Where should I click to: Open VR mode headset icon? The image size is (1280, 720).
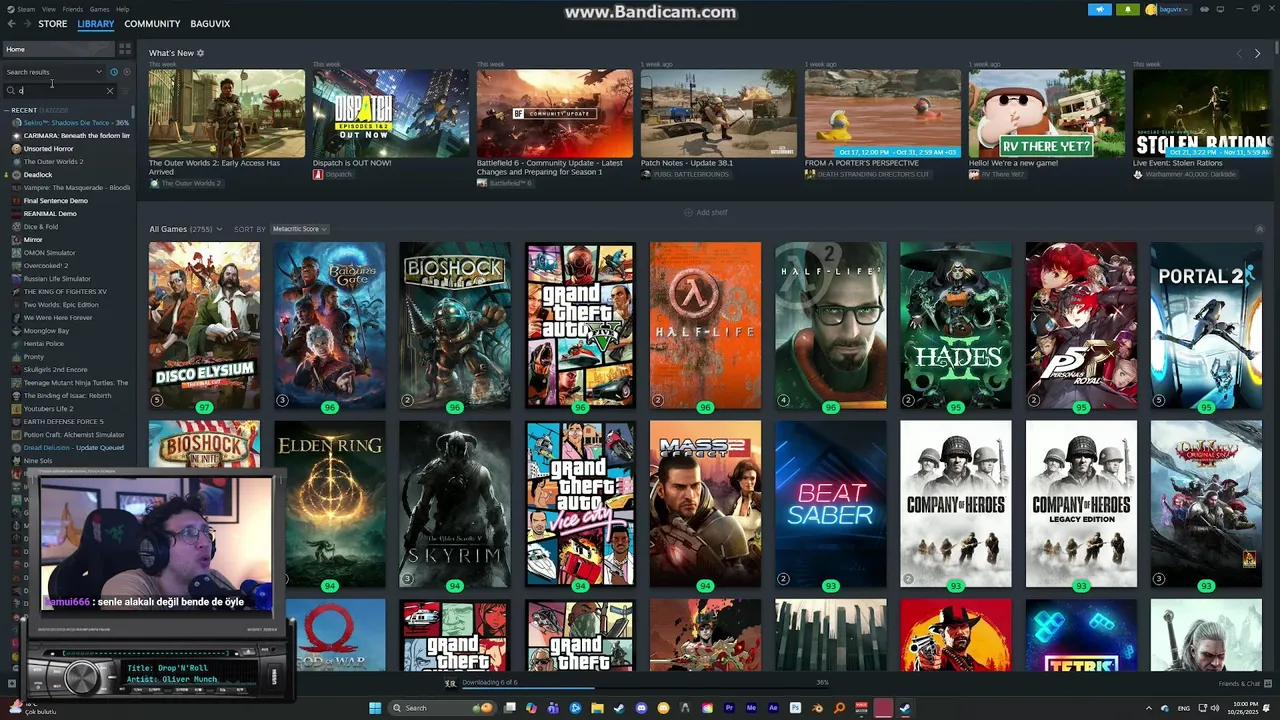tap(1203, 9)
